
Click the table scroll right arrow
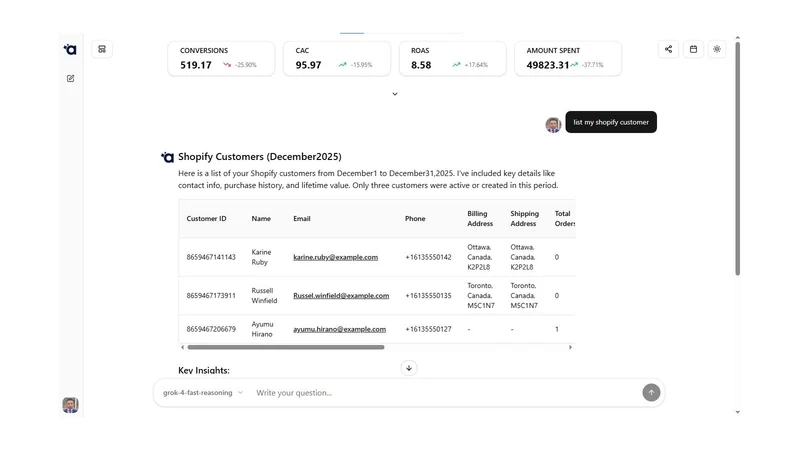pyautogui.click(x=570, y=347)
